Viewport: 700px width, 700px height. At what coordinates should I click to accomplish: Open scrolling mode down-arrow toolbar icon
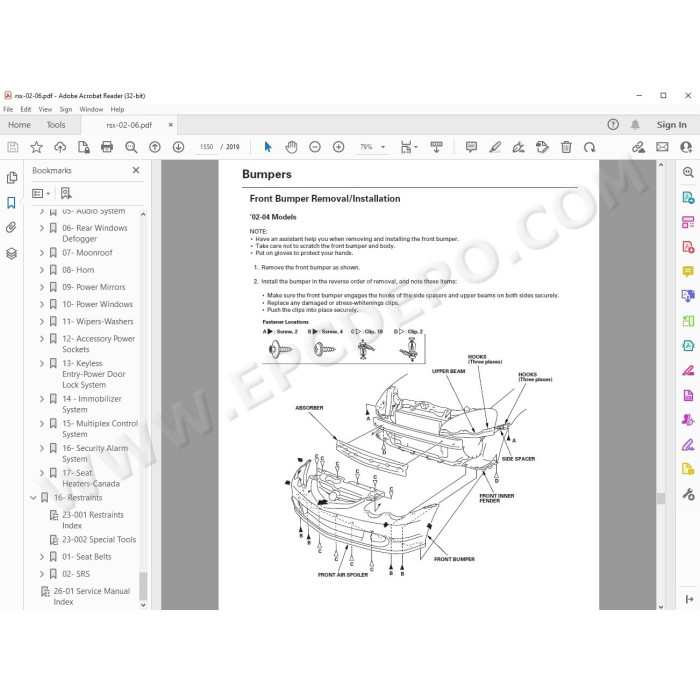point(436,147)
